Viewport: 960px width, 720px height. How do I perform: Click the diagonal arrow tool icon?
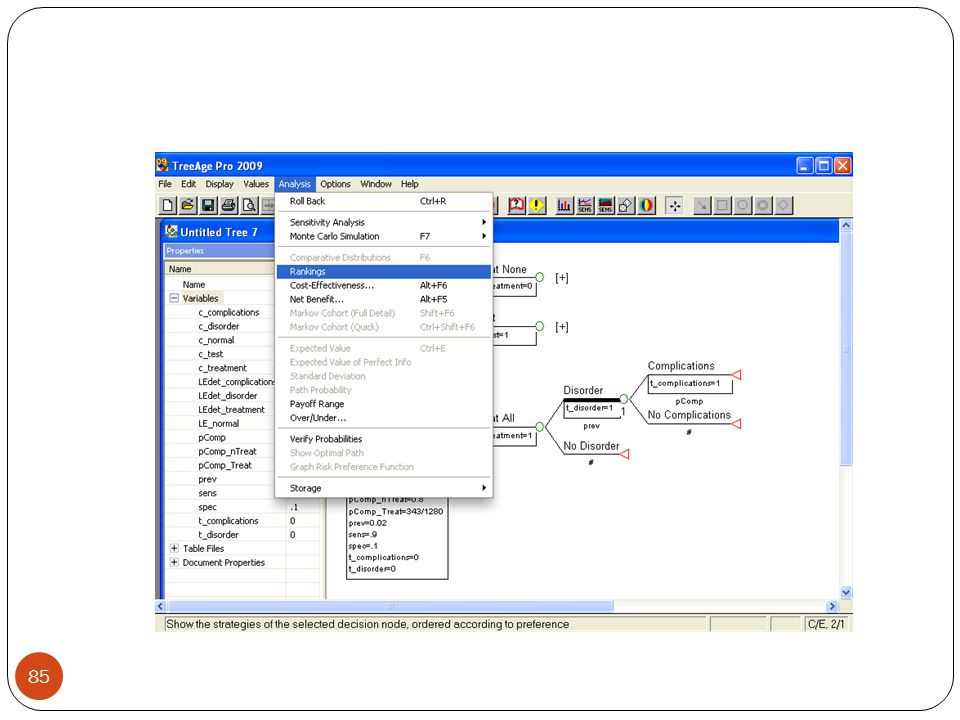[x=702, y=205]
